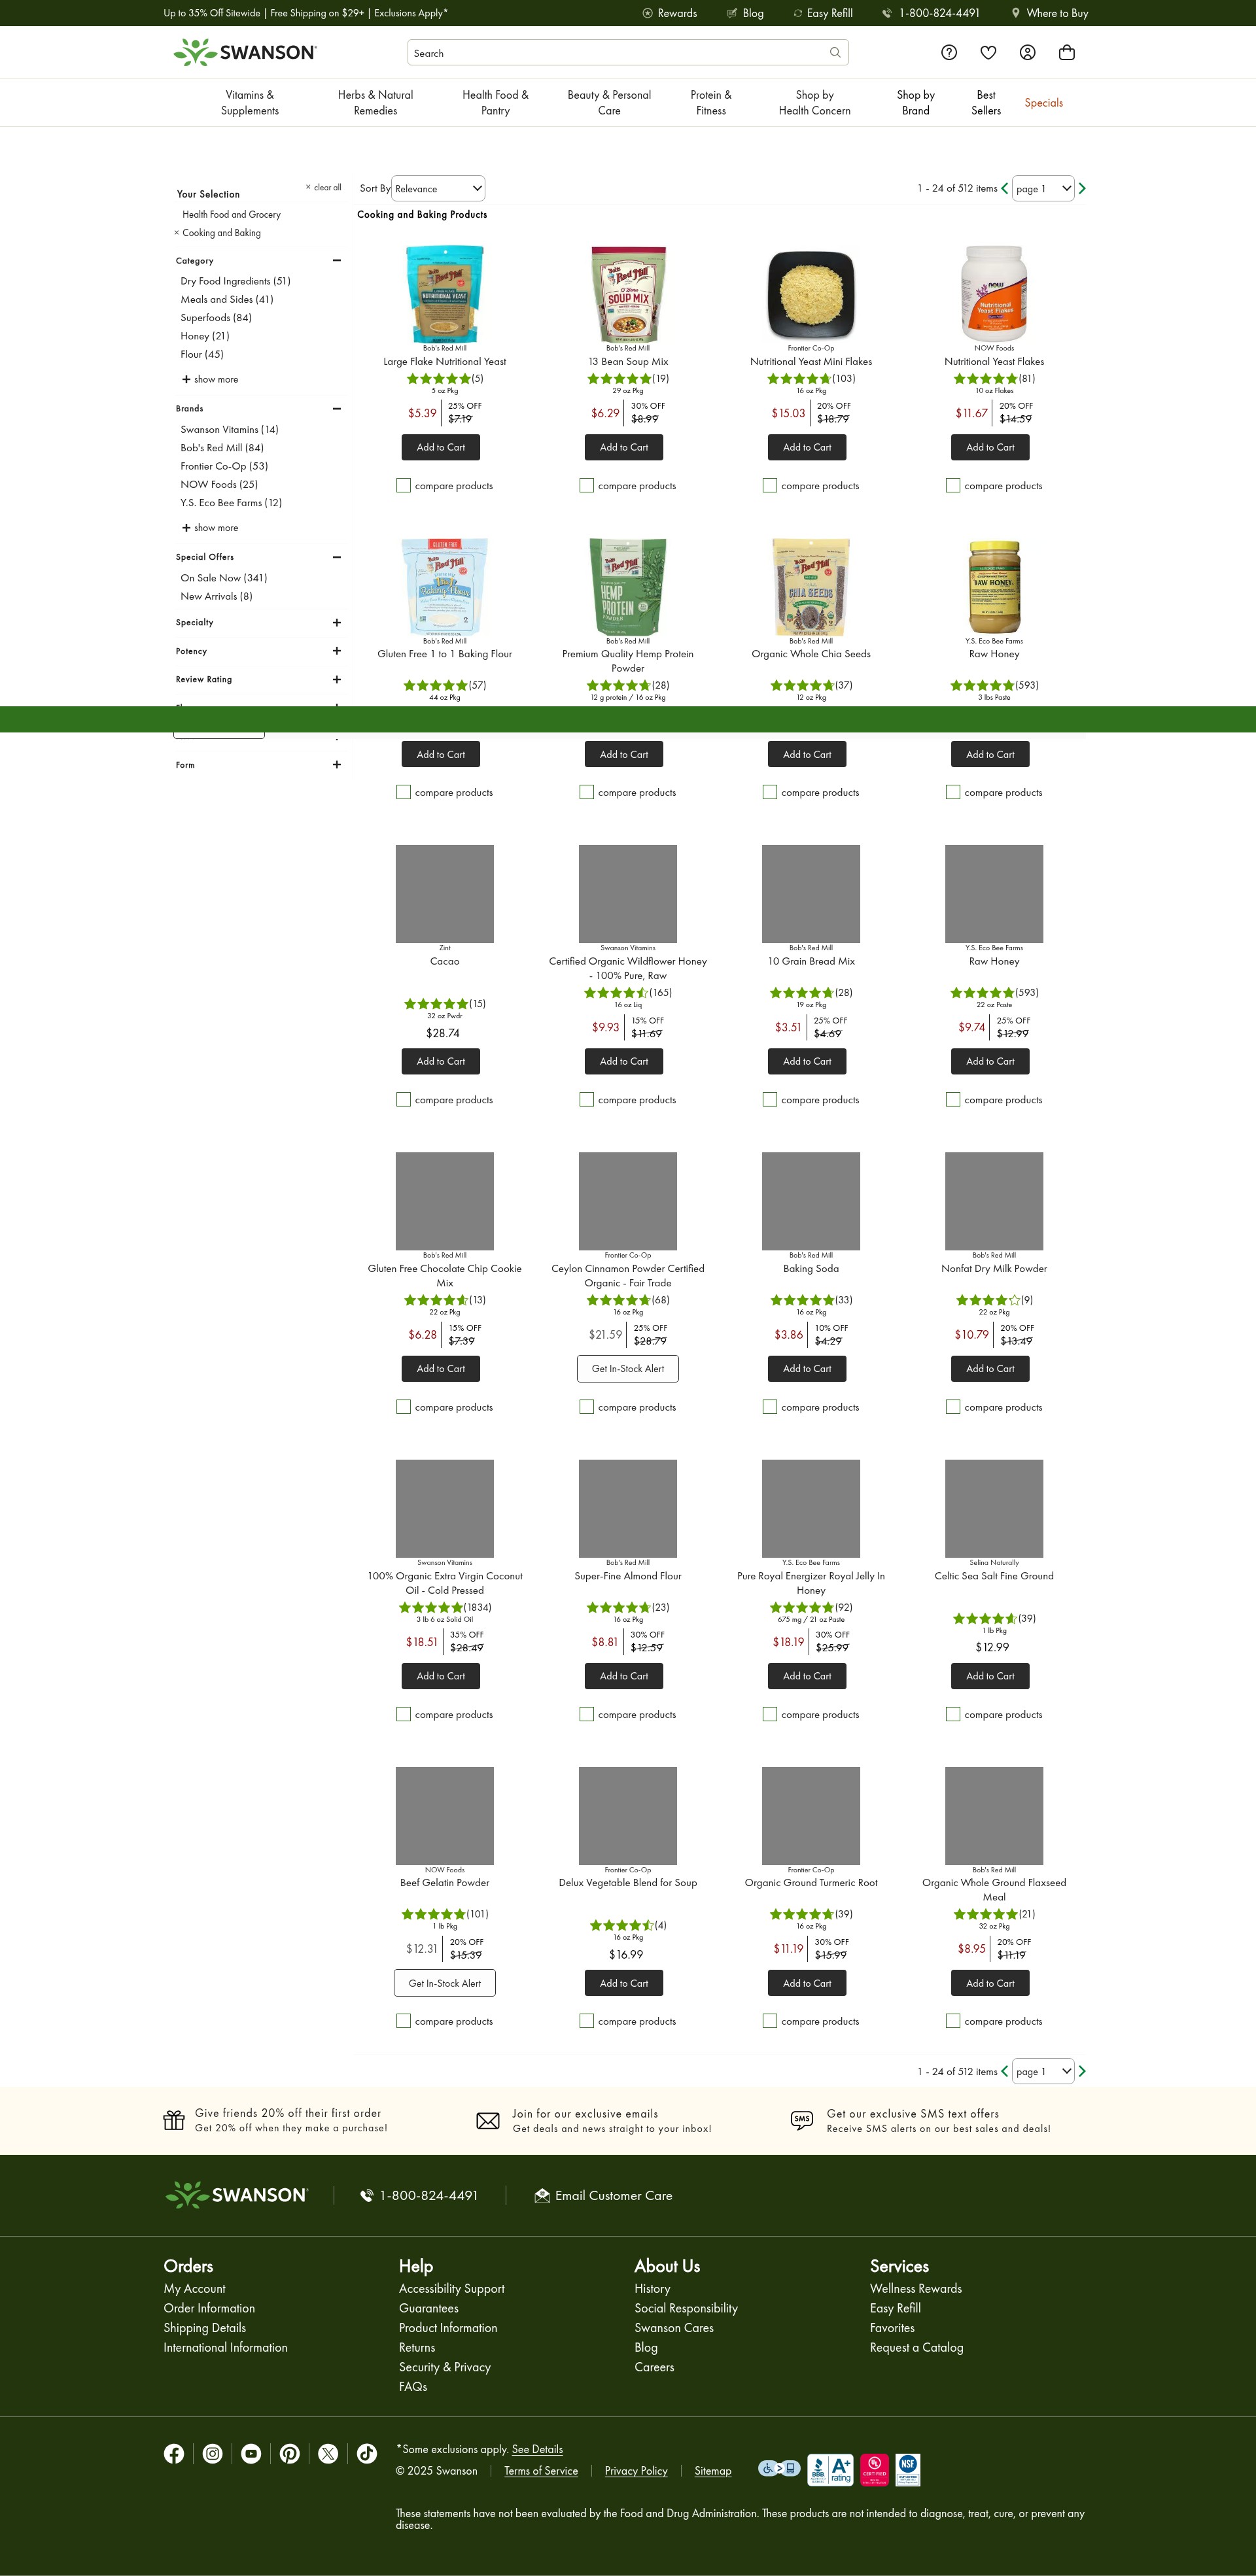Open Swanson YouTube icon
The image size is (1256, 2576).
click(251, 2453)
